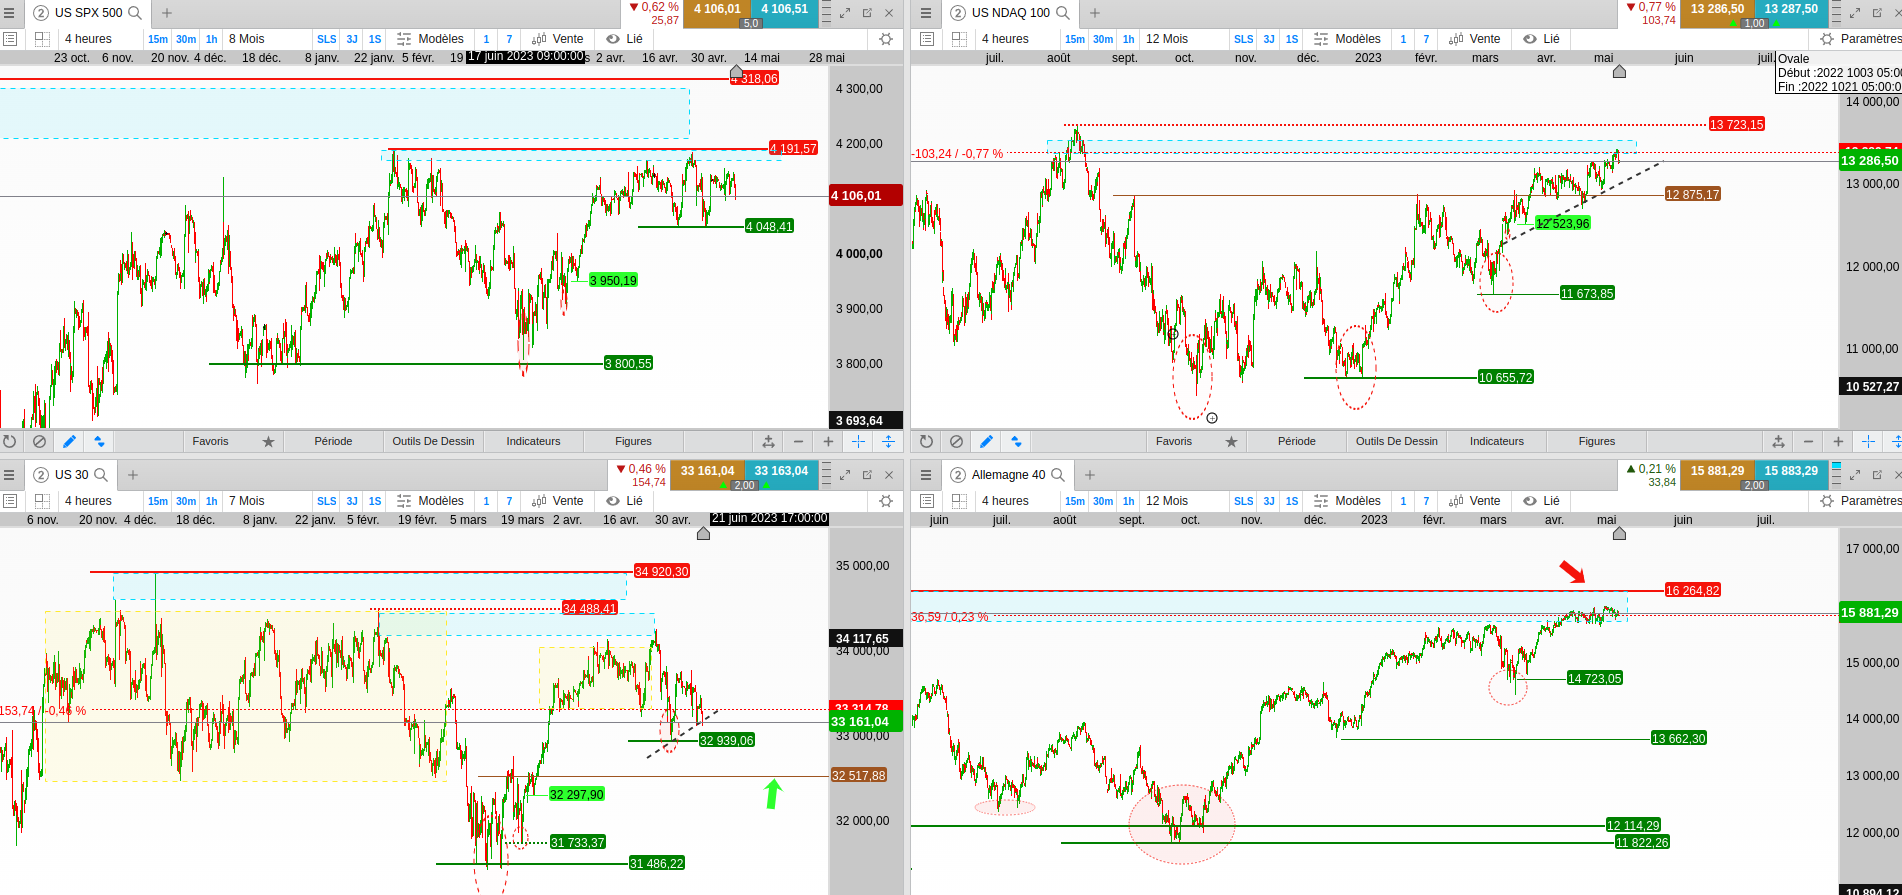Open the Modèles dropdown on US 30 chart
Image resolution: width=1902 pixels, height=895 pixels.
[x=431, y=501]
